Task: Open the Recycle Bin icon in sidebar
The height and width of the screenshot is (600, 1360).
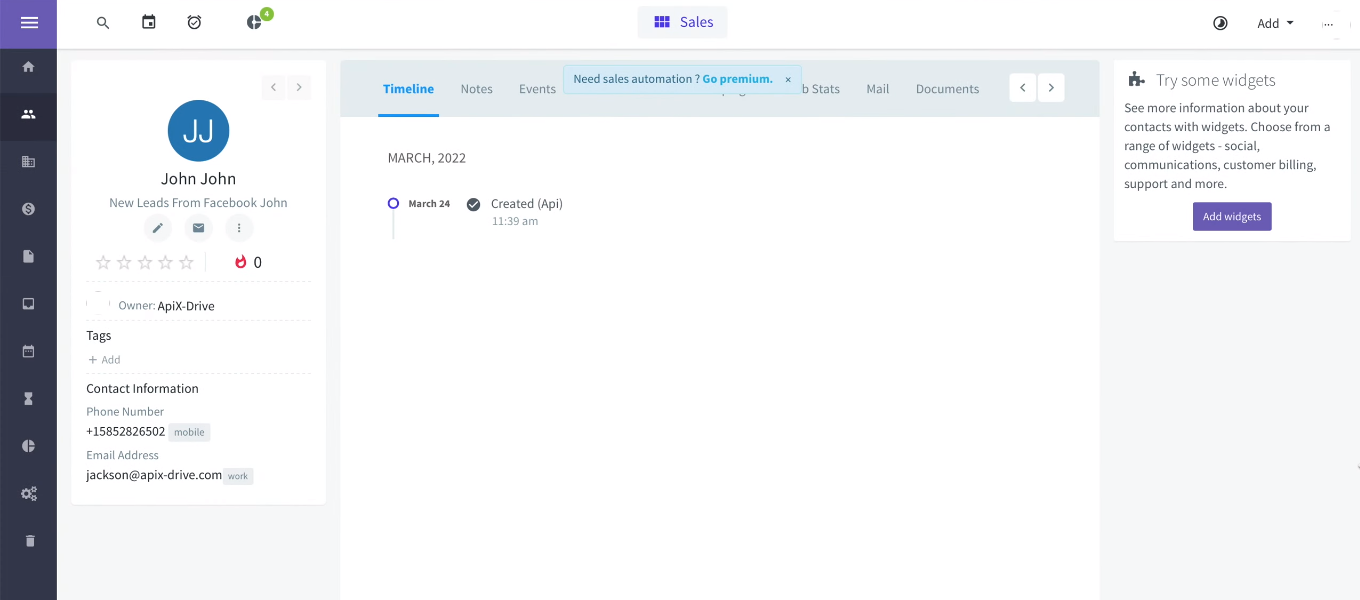Action: 28,540
